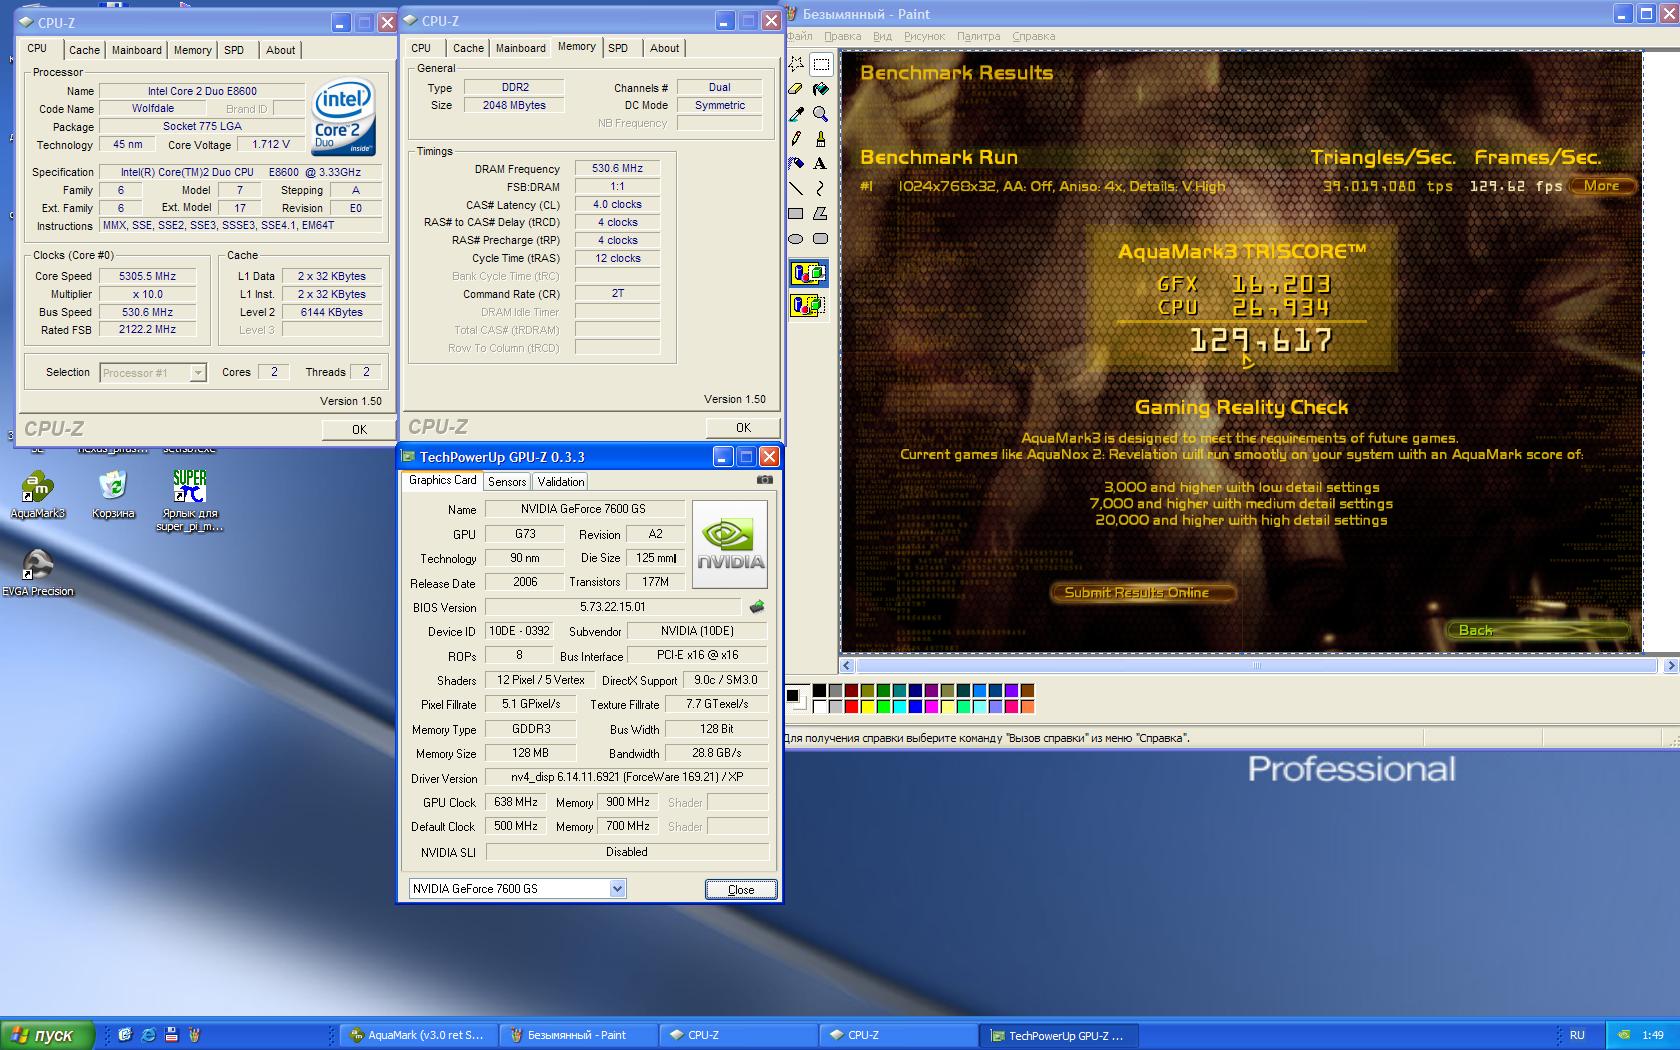Switch to Sensors tab in GPU-Z
The image size is (1680, 1050).
point(507,481)
